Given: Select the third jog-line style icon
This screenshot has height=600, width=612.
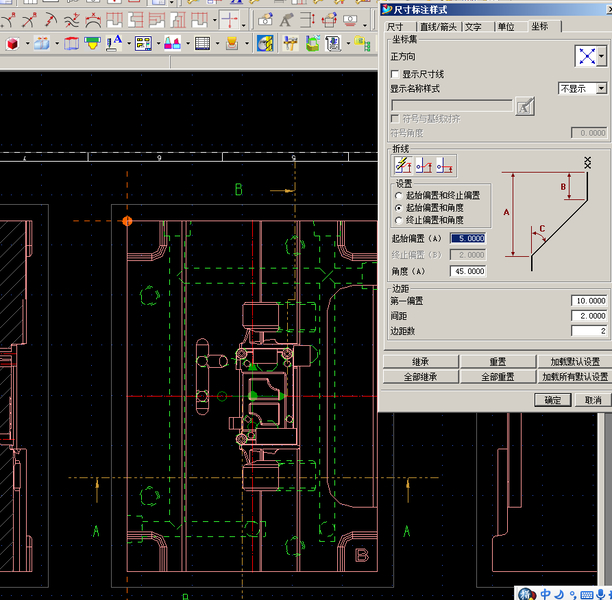Looking at the screenshot, I should point(445,166).
